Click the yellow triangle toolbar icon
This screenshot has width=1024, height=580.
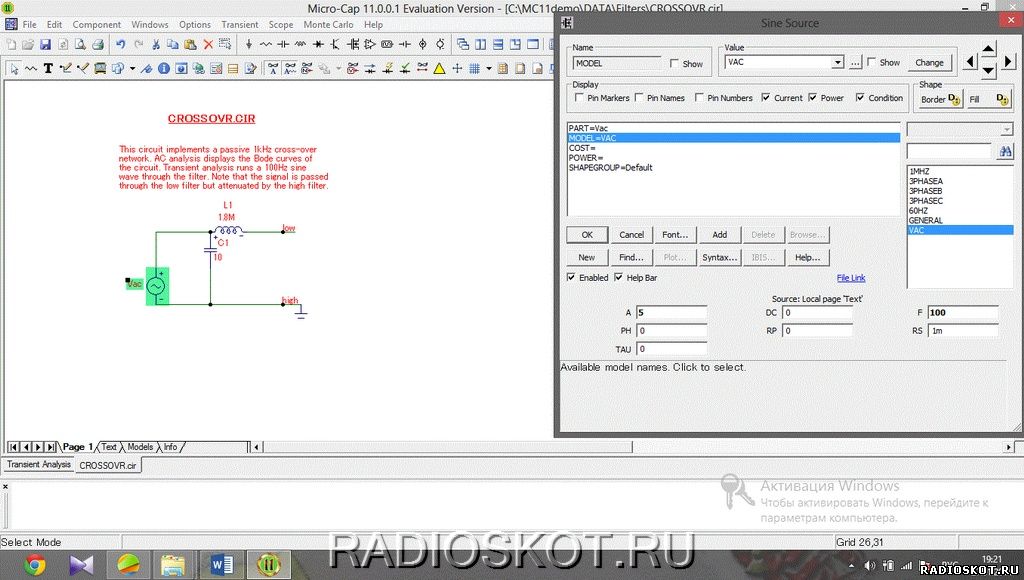pos(440,68)
